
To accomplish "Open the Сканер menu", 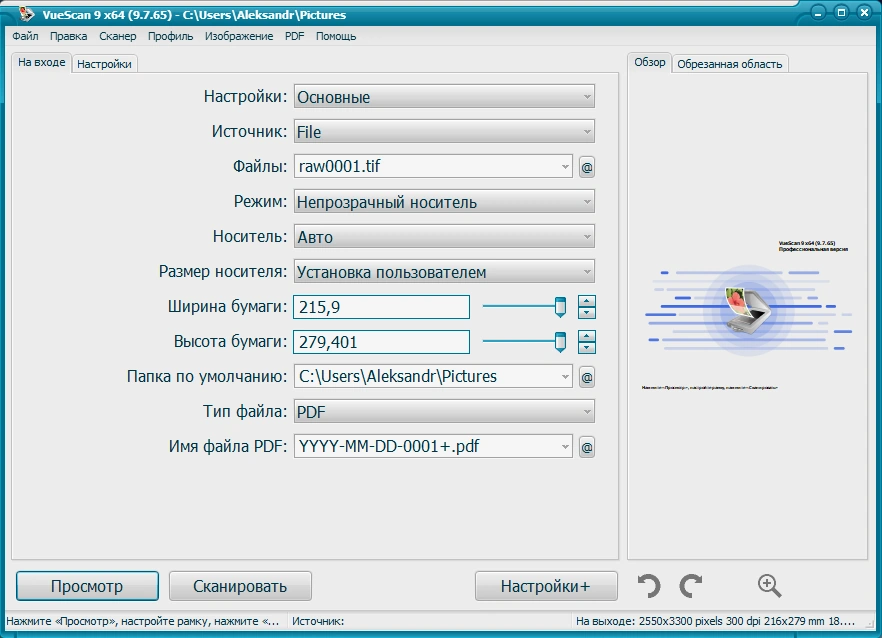I will [118, 36].
